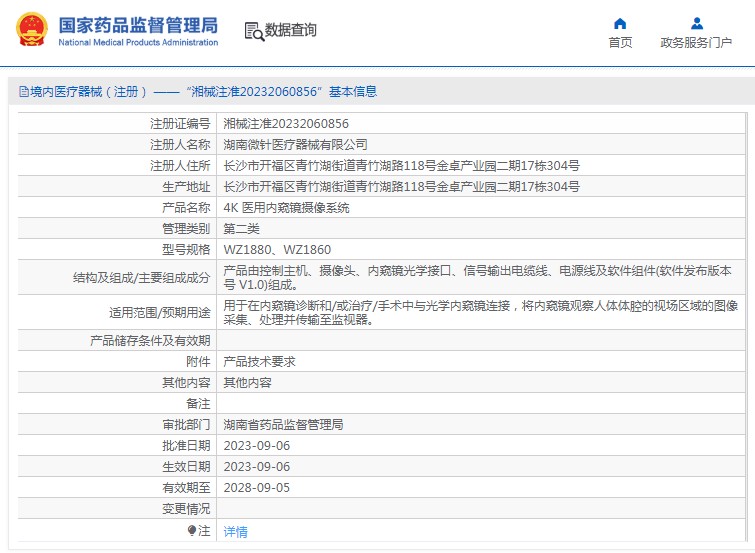Select effective date in 生效日期 row
Screen dimensions: 755x553
pos(257,467)
